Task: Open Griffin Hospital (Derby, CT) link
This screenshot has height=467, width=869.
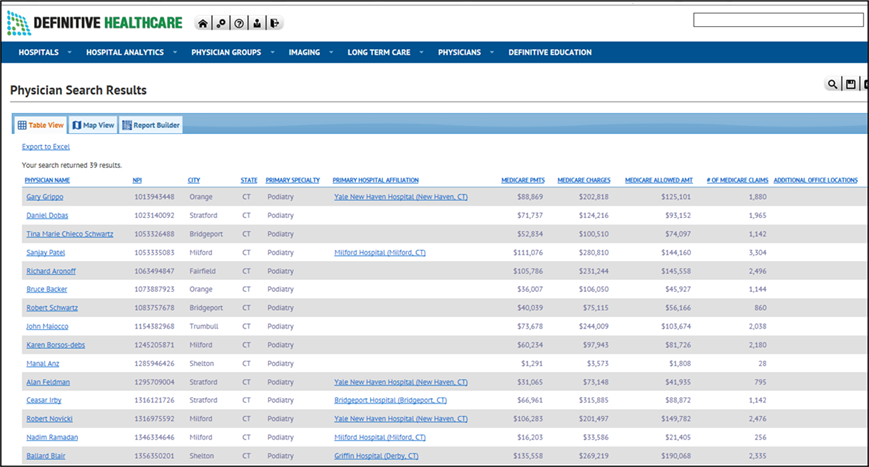Action: [x=376, y=456]
